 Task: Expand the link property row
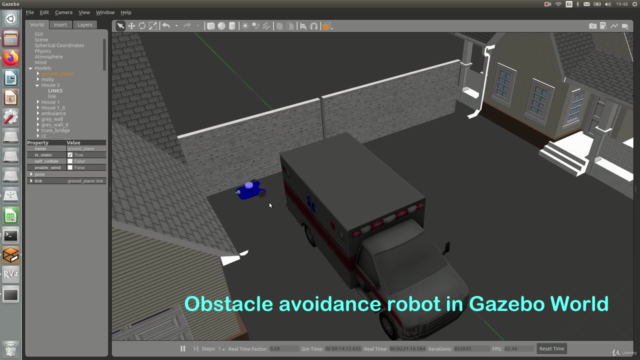point(31,181)
